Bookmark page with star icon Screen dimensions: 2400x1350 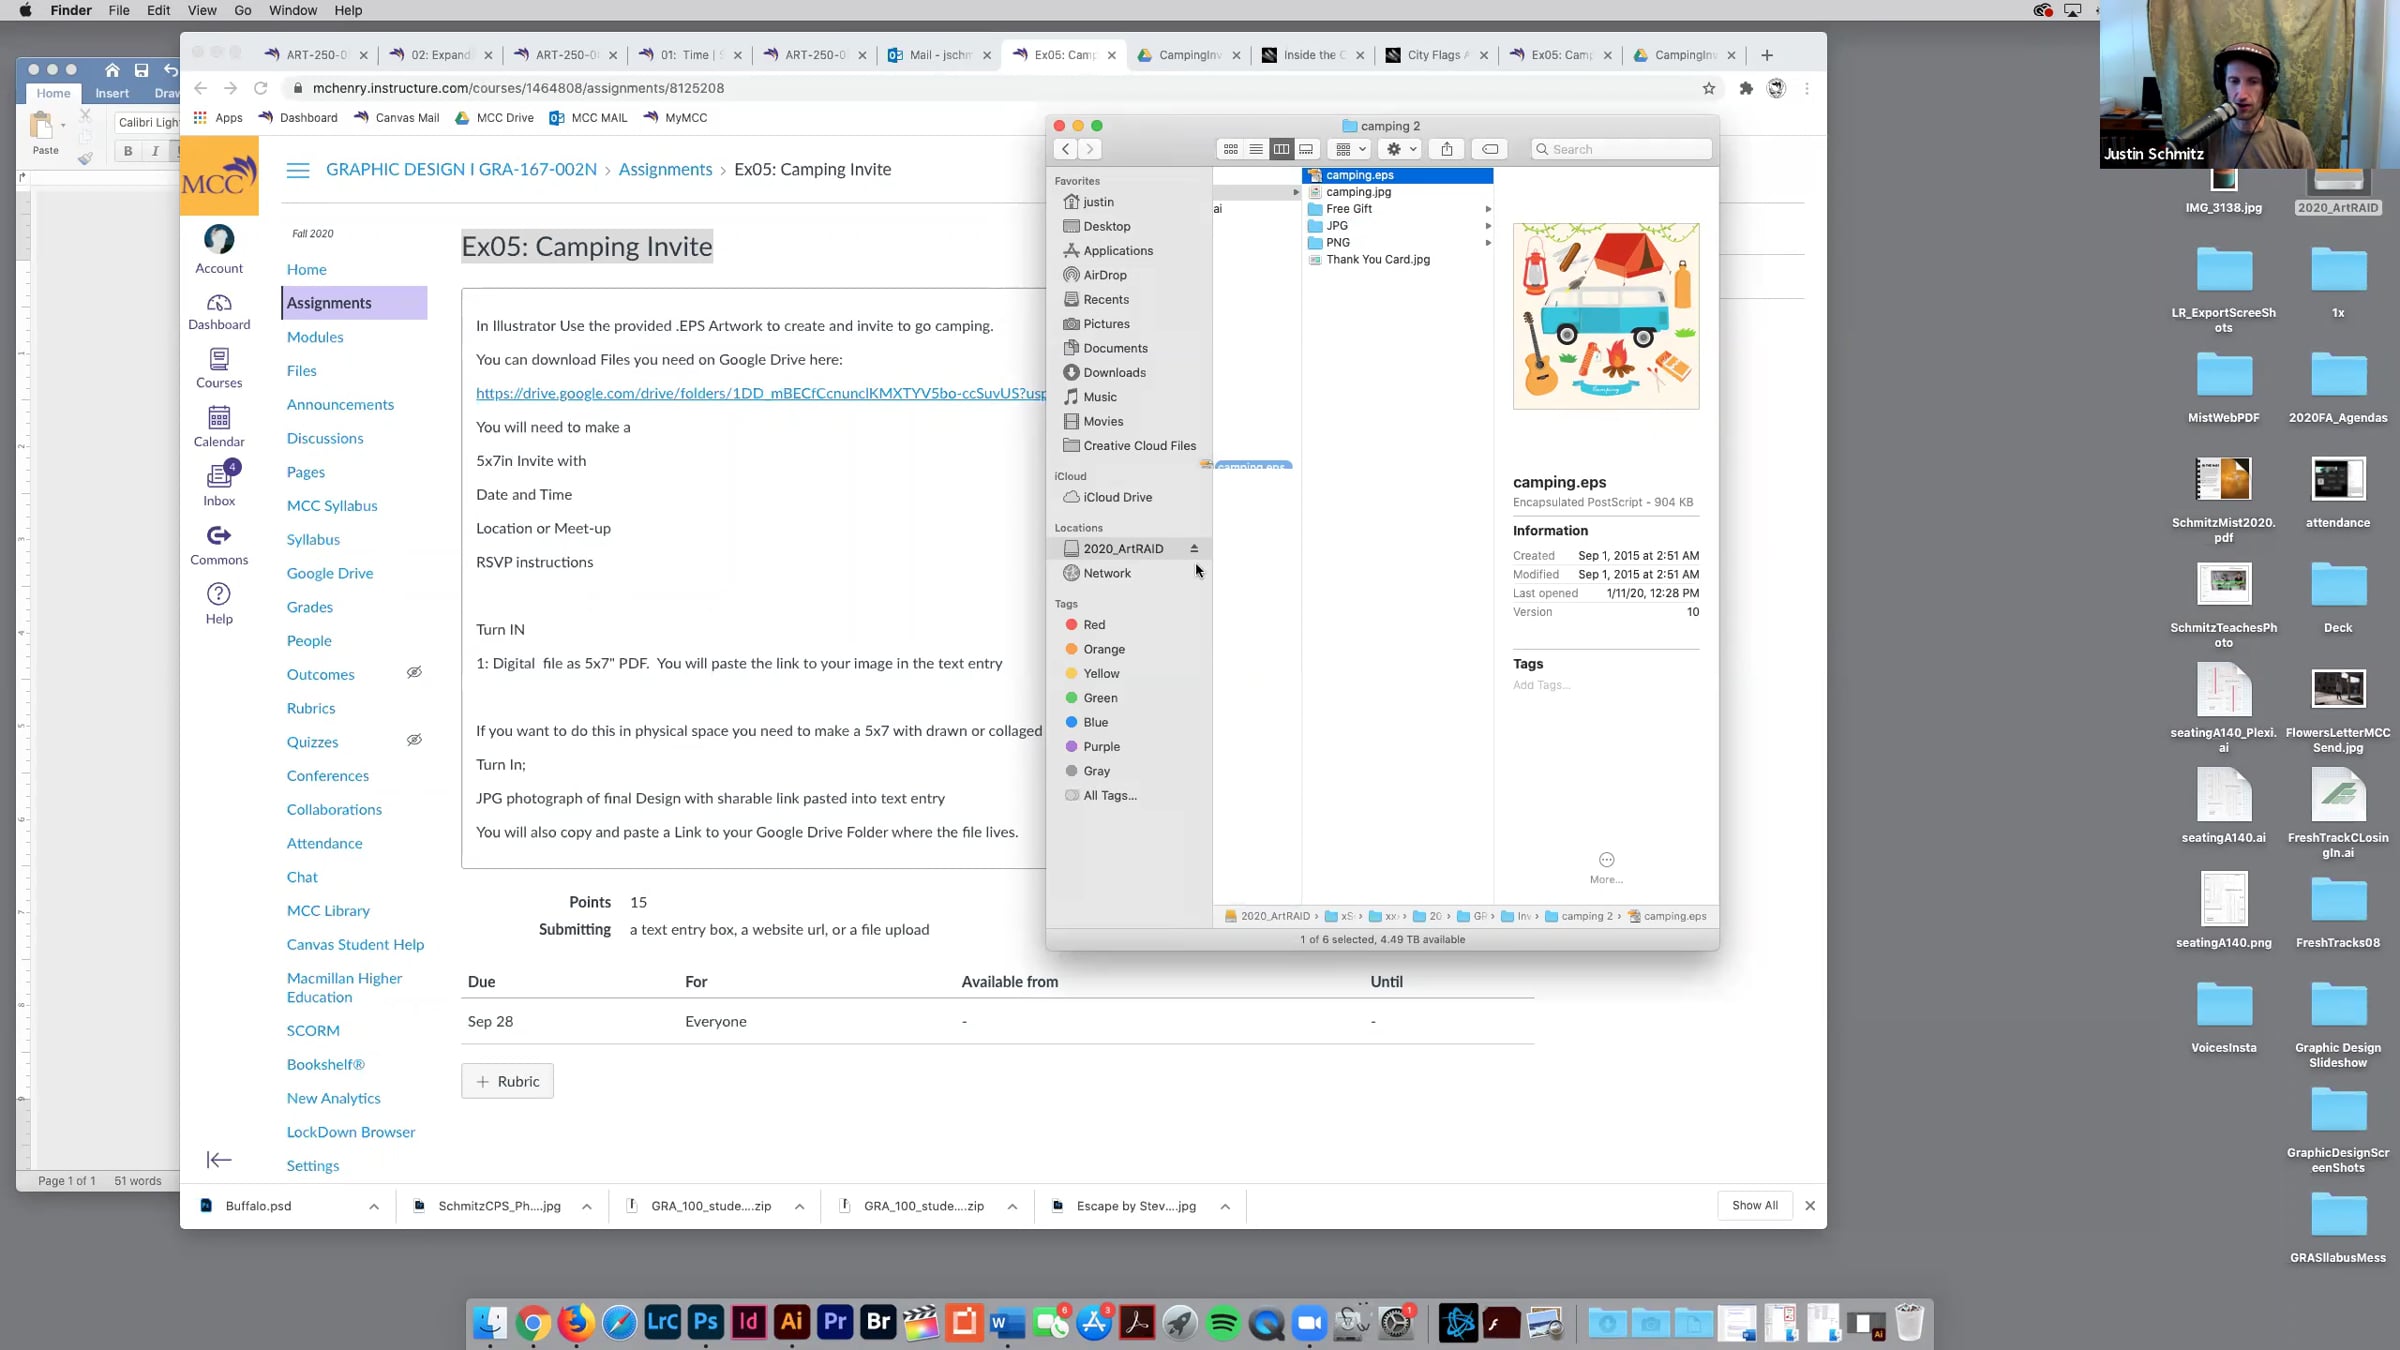(x=1709, y=88)
